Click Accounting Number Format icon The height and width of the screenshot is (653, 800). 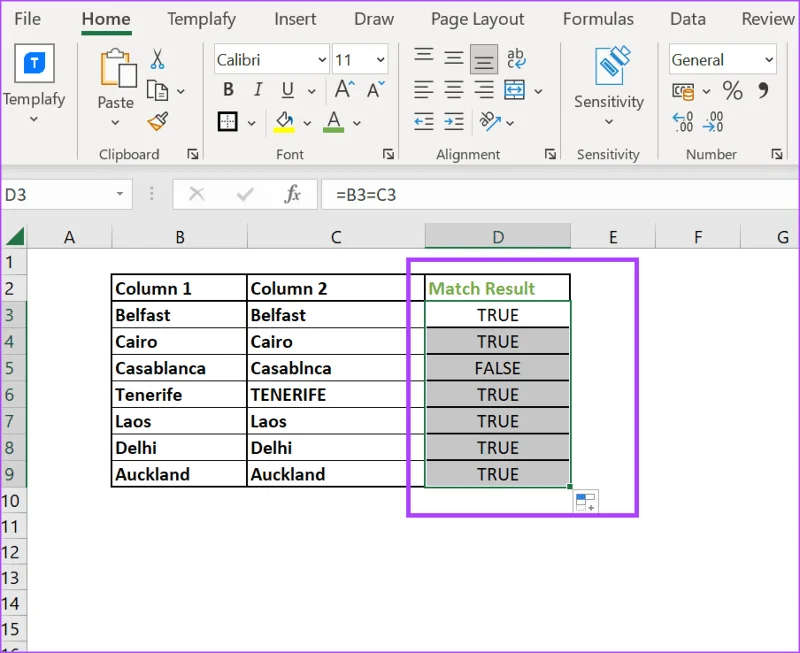[683, 91]
